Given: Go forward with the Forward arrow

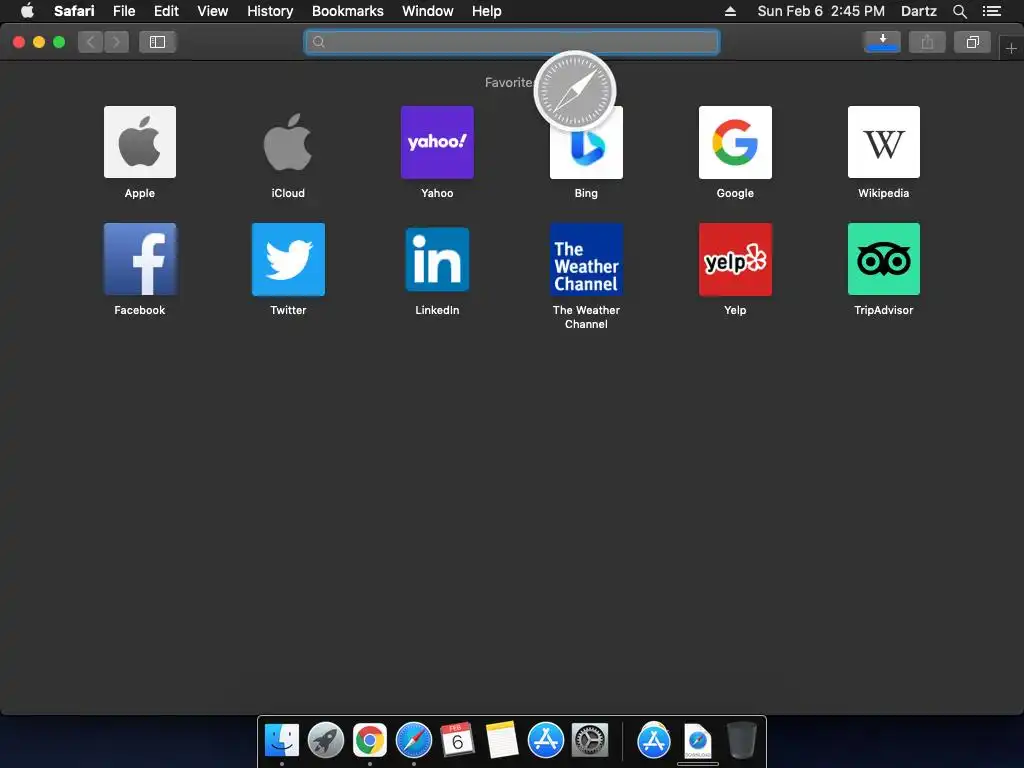Looking at the screenshot, I should pos(116,42).
